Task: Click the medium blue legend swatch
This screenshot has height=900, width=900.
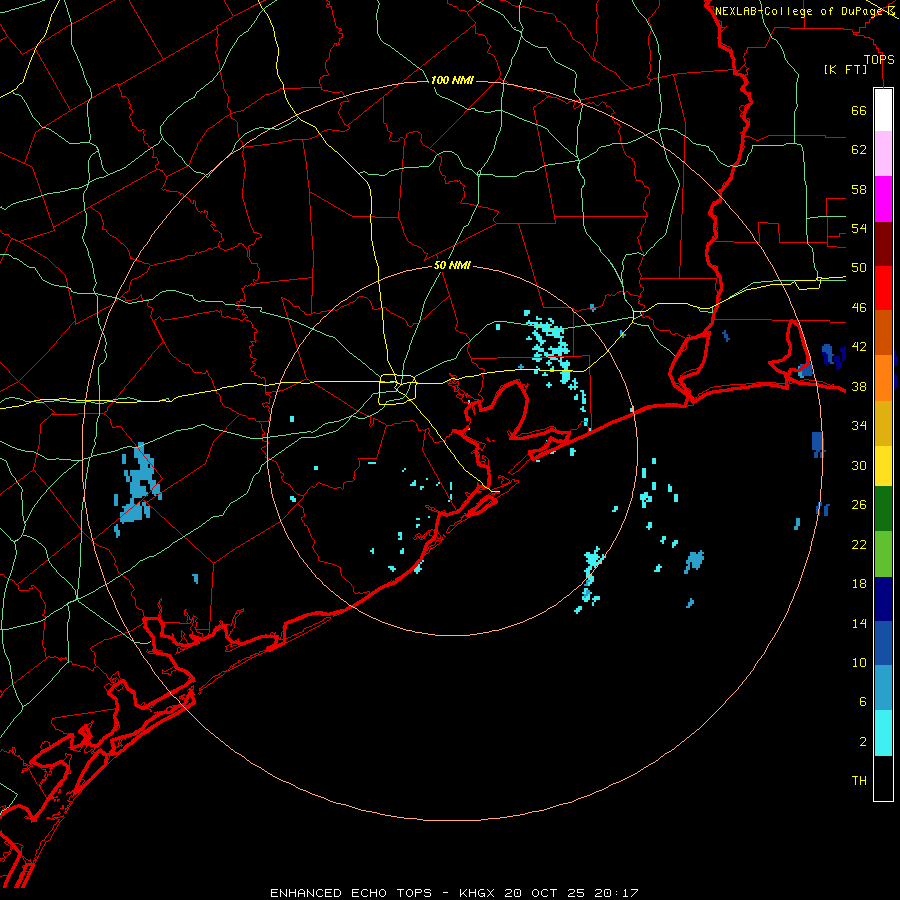Action: click(x=883, y=643)
